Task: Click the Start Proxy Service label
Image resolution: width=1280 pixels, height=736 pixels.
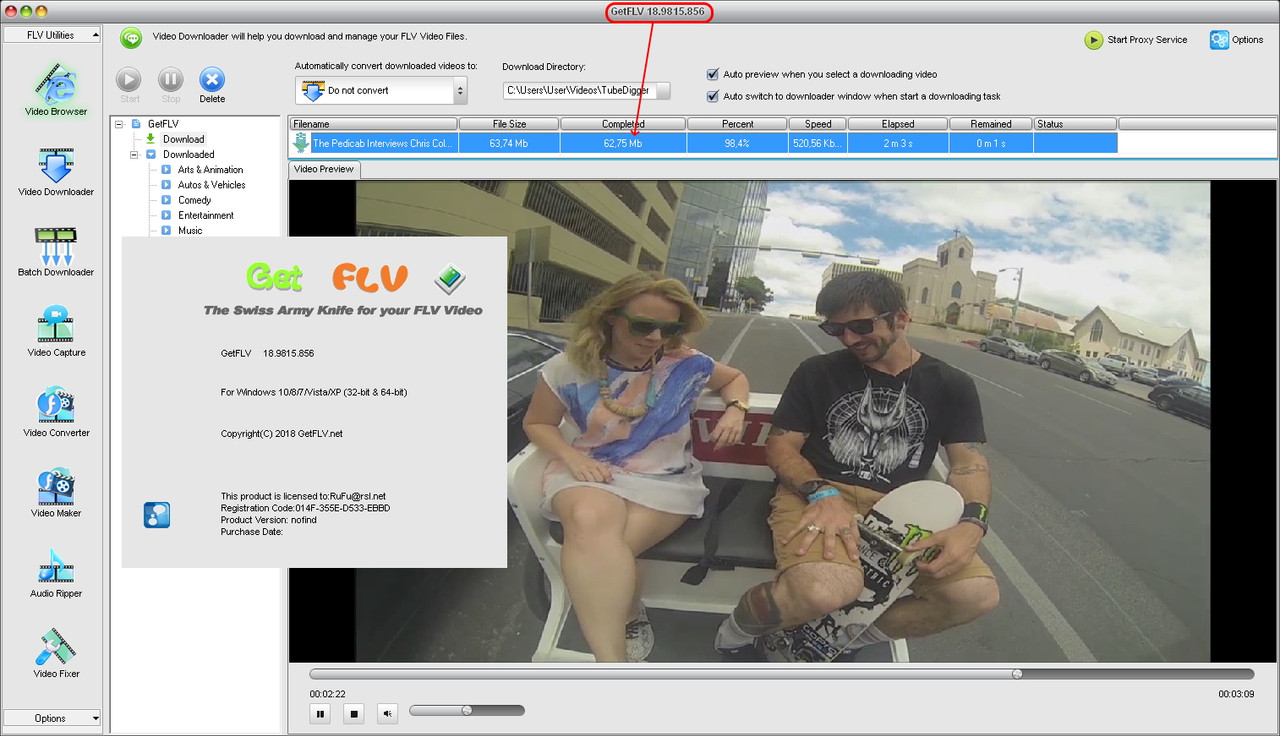Action: coord(1147,40)
